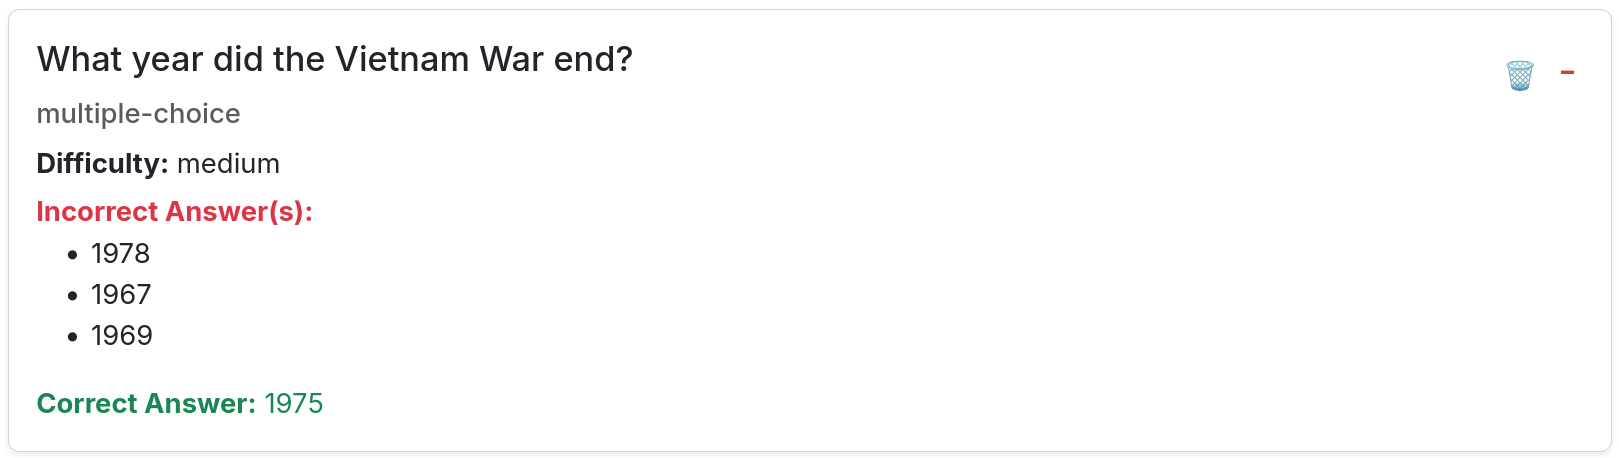Click the word "Incorrect" in the red heading
1619x458 pixels.
click(96, 212)
